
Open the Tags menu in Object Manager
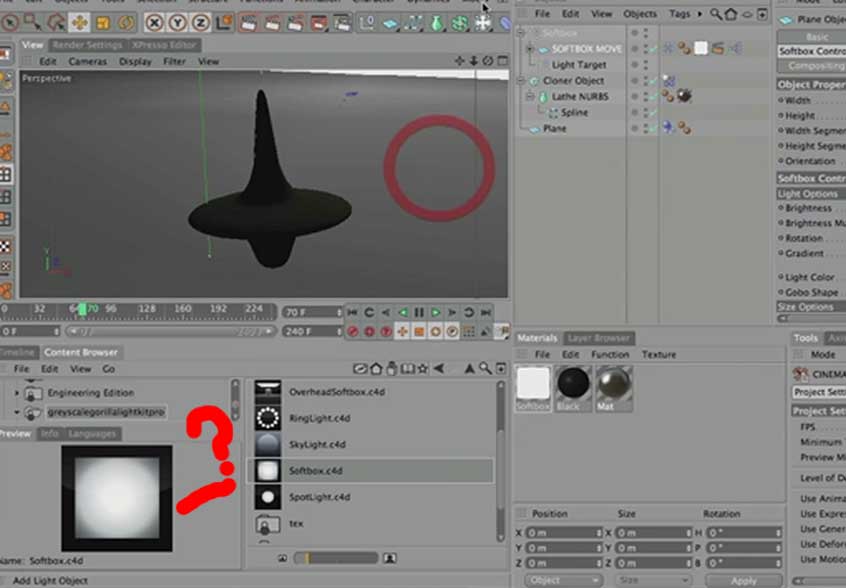[679, 14]
